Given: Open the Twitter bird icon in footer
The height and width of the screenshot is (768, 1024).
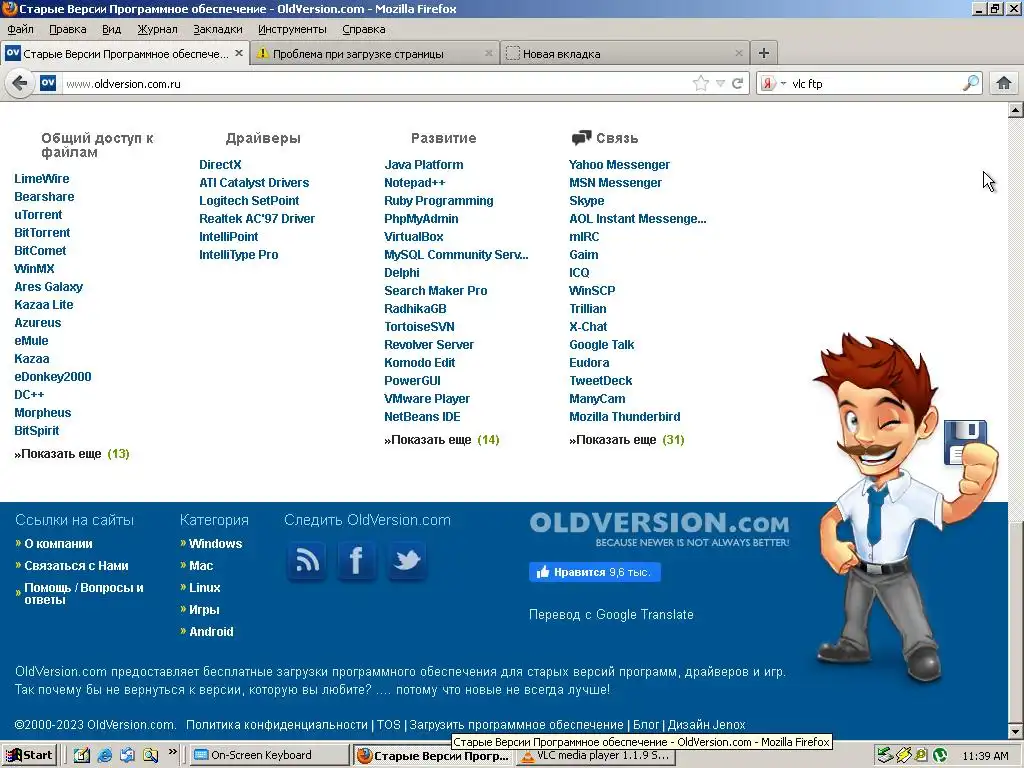Looking at the screenshot, I should (407, 560).
